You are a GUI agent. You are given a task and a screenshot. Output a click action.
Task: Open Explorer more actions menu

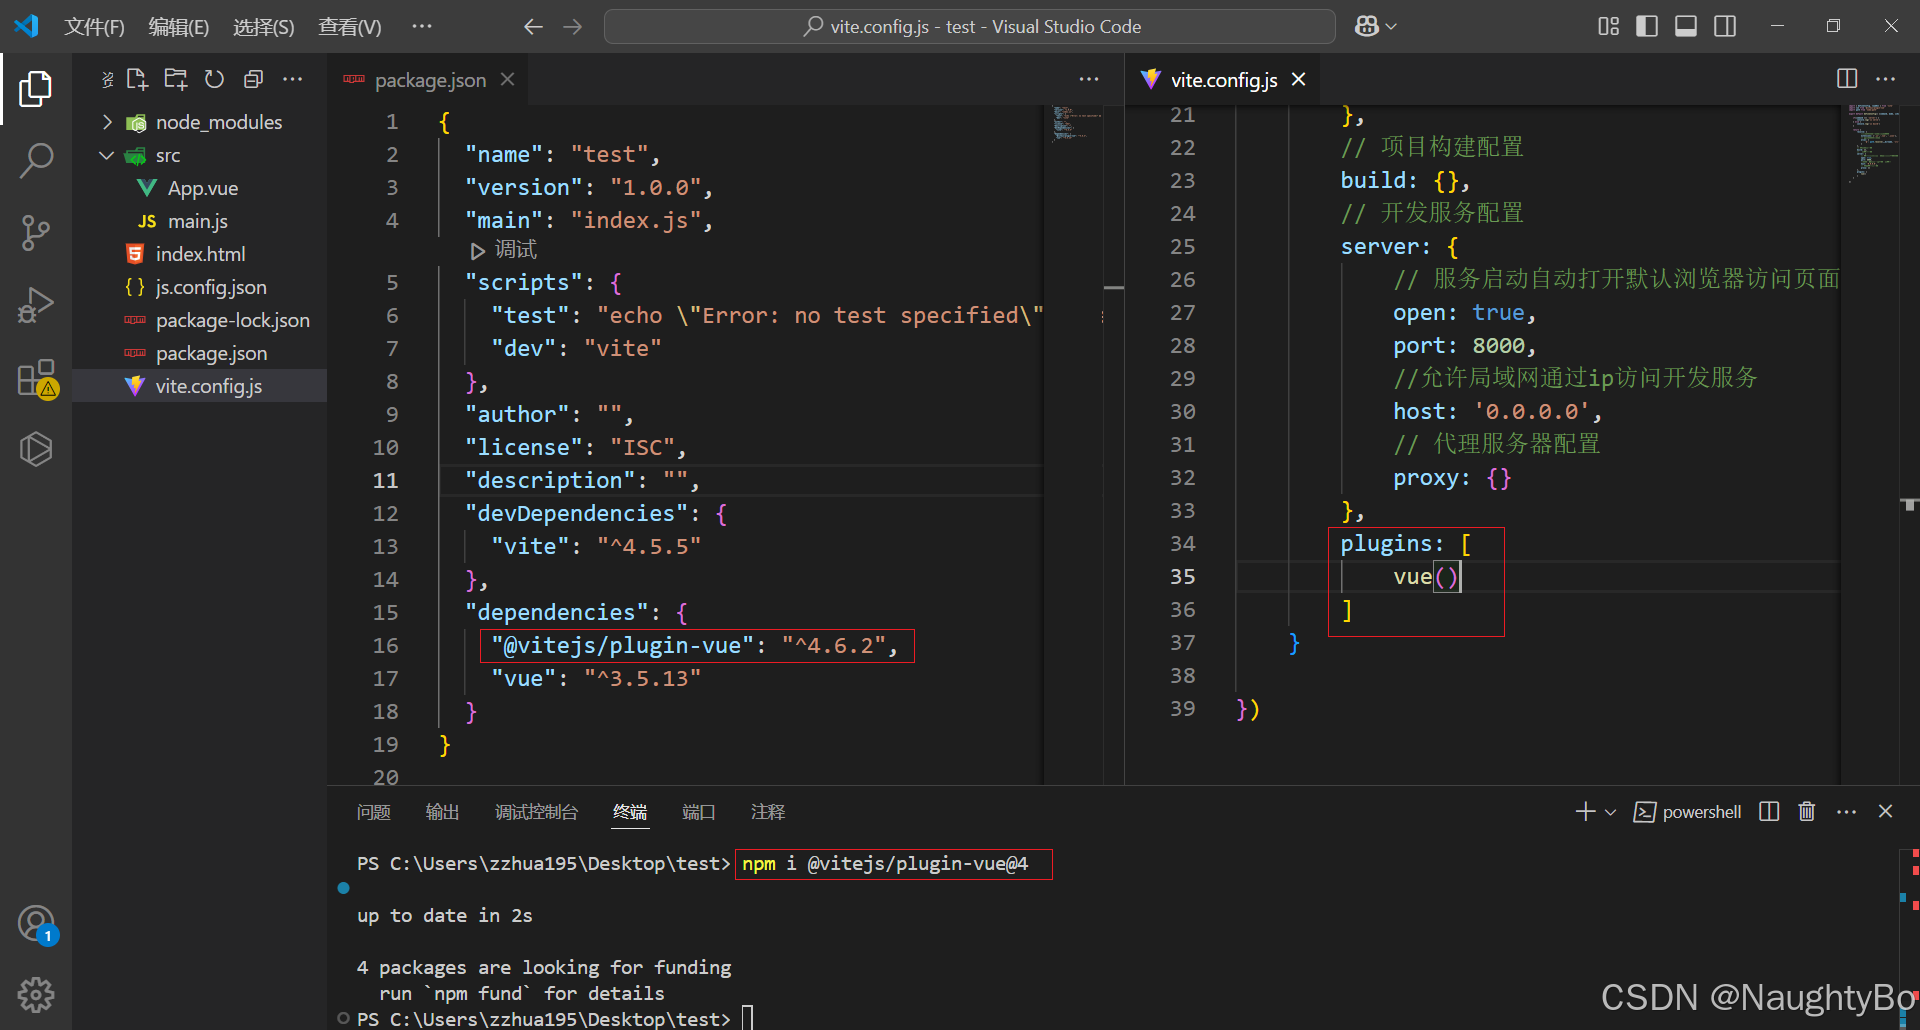coord(292,79)
